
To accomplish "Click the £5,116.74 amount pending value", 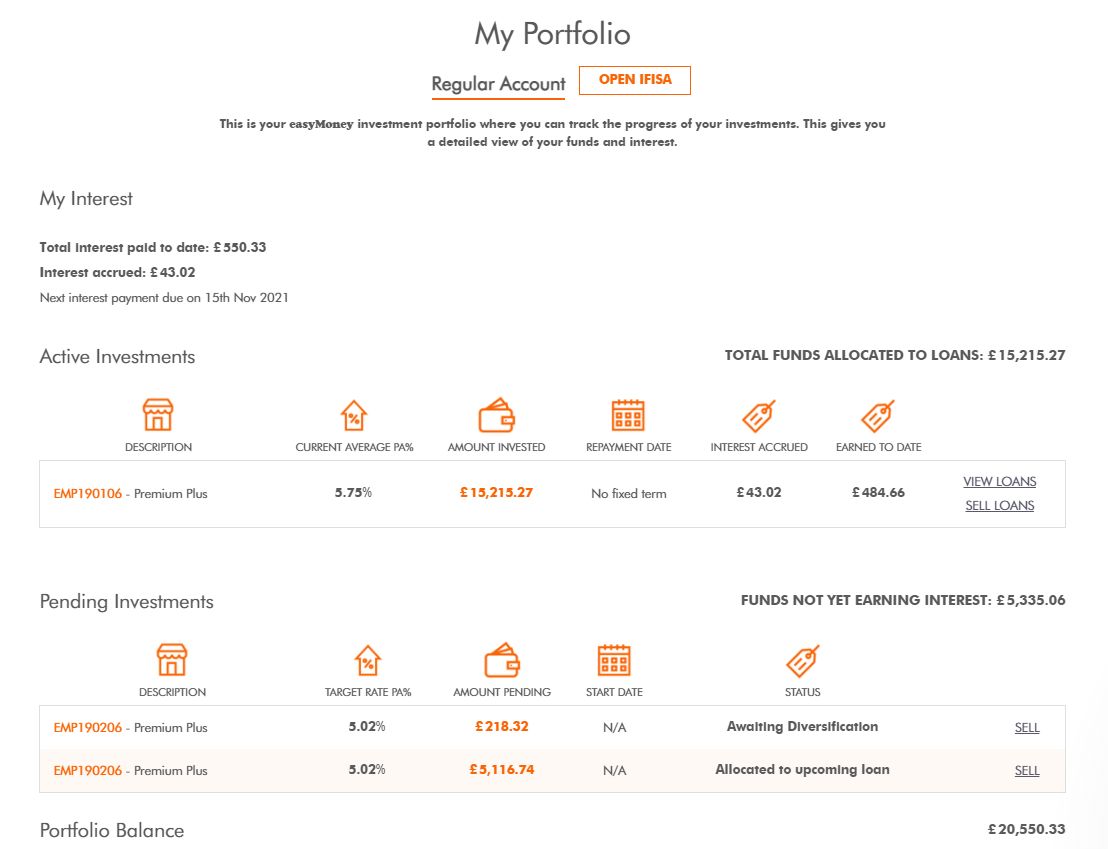I will tap(502, 770).
